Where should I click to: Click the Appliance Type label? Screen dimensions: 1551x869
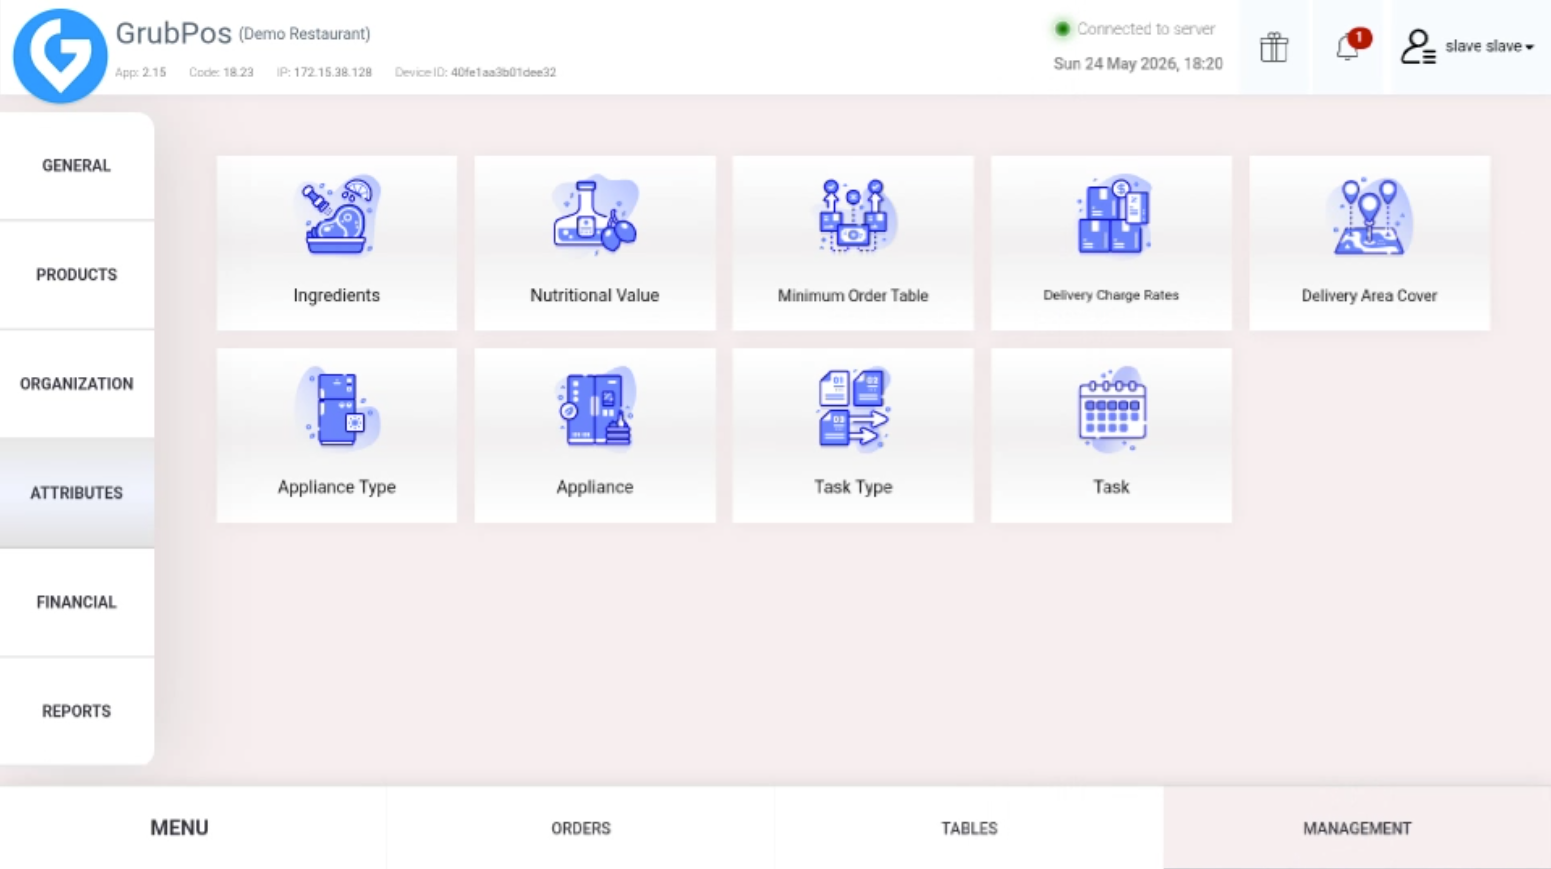[x=337, y=487]
